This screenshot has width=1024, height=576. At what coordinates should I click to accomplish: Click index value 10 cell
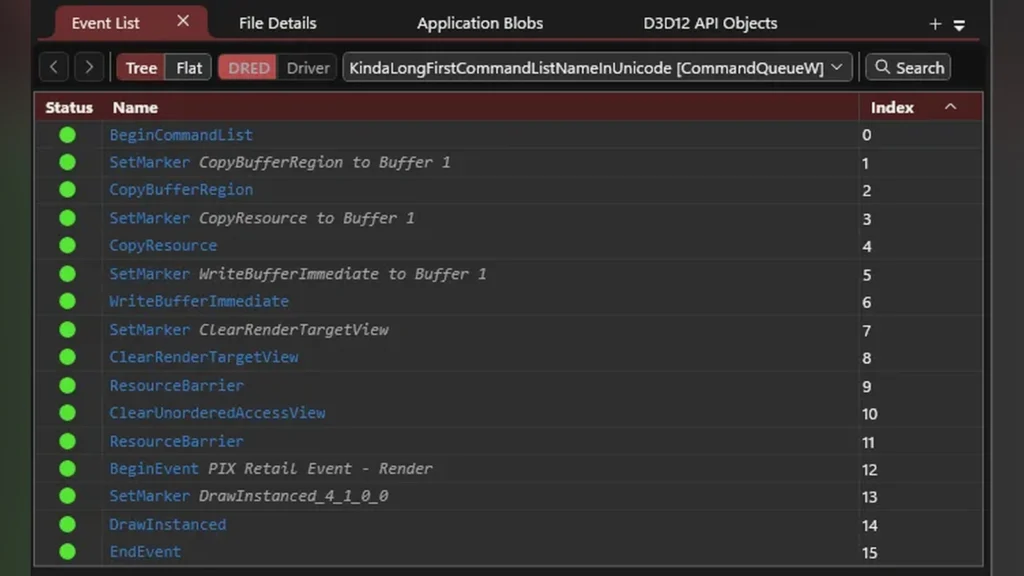(869, 414)
